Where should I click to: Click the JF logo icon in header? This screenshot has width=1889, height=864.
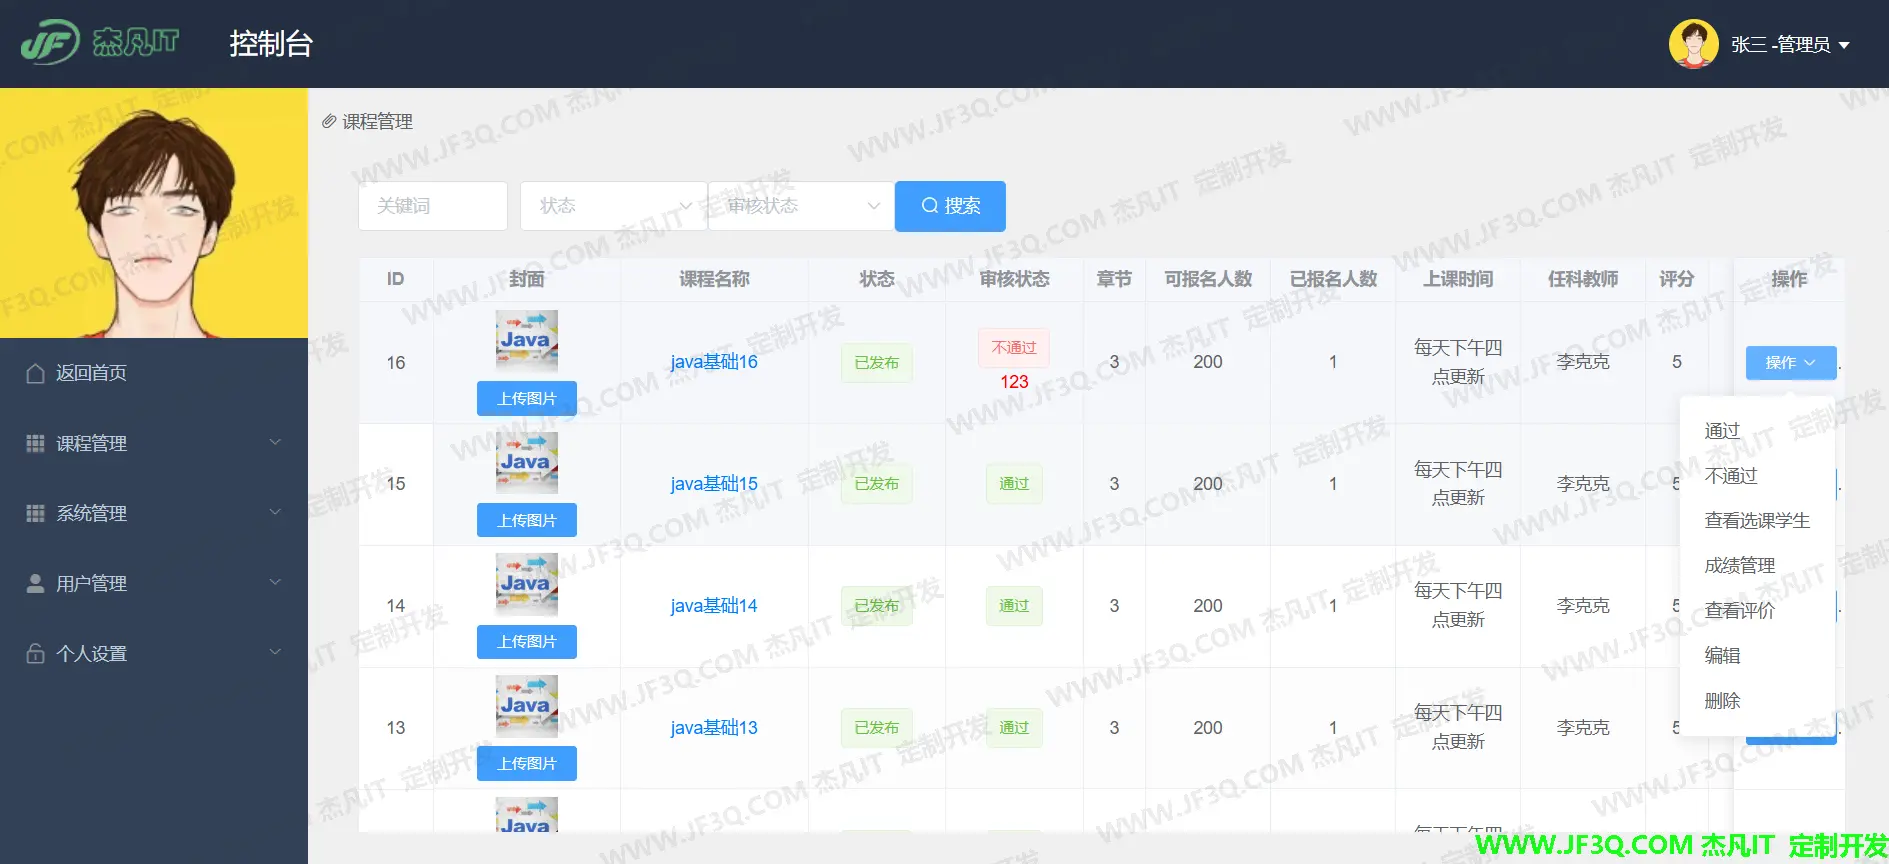click(50, 43)
